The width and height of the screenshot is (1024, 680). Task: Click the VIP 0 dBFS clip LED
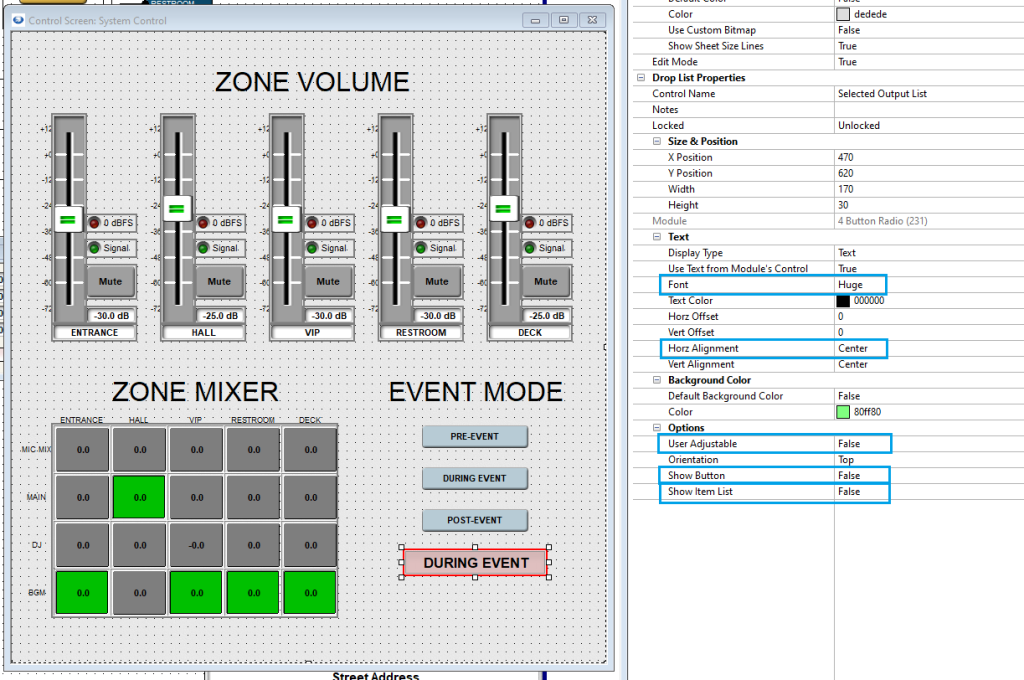coord(312,223)
